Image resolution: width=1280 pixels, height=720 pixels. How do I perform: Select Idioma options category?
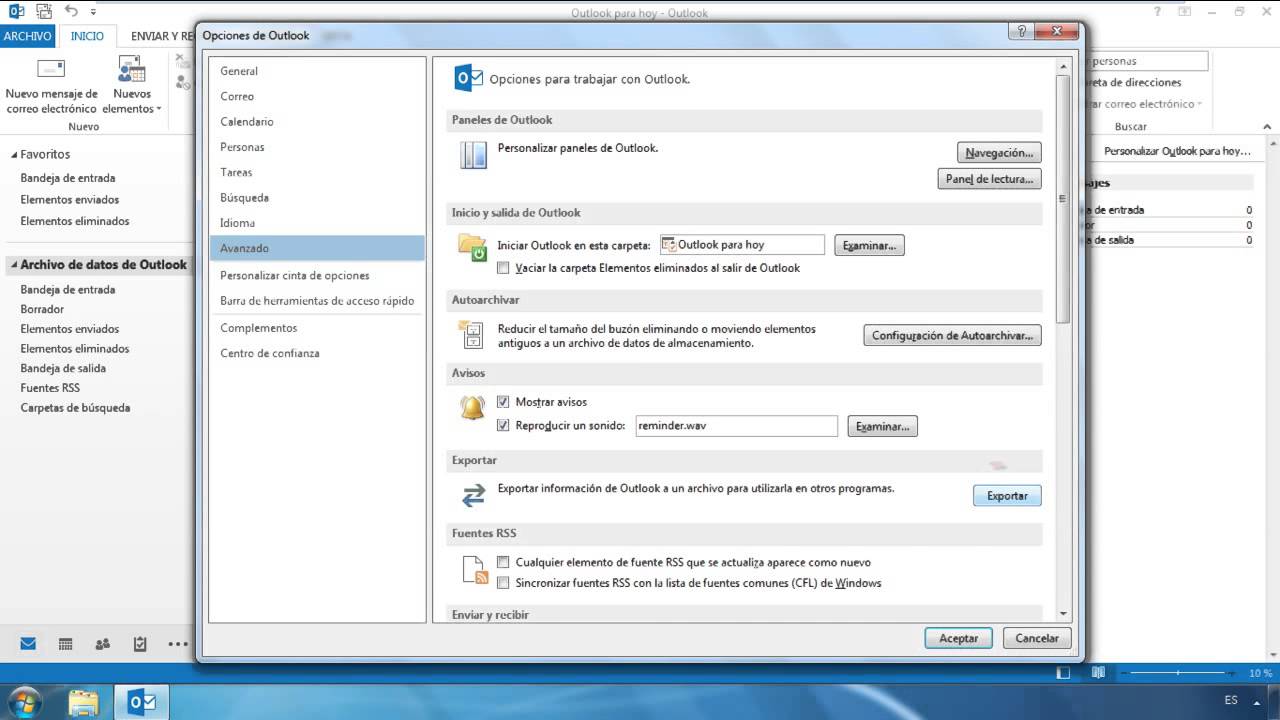[x=317, y=223]
